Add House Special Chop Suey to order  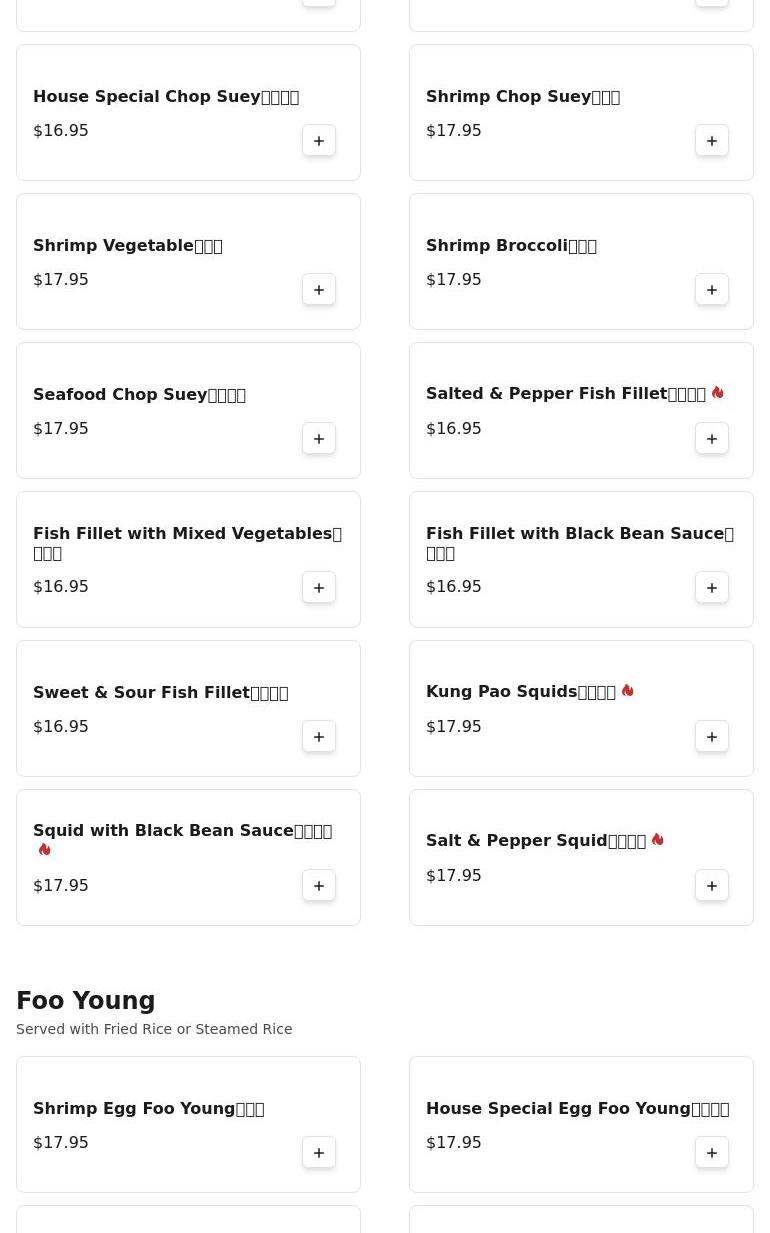pos(319,141)
